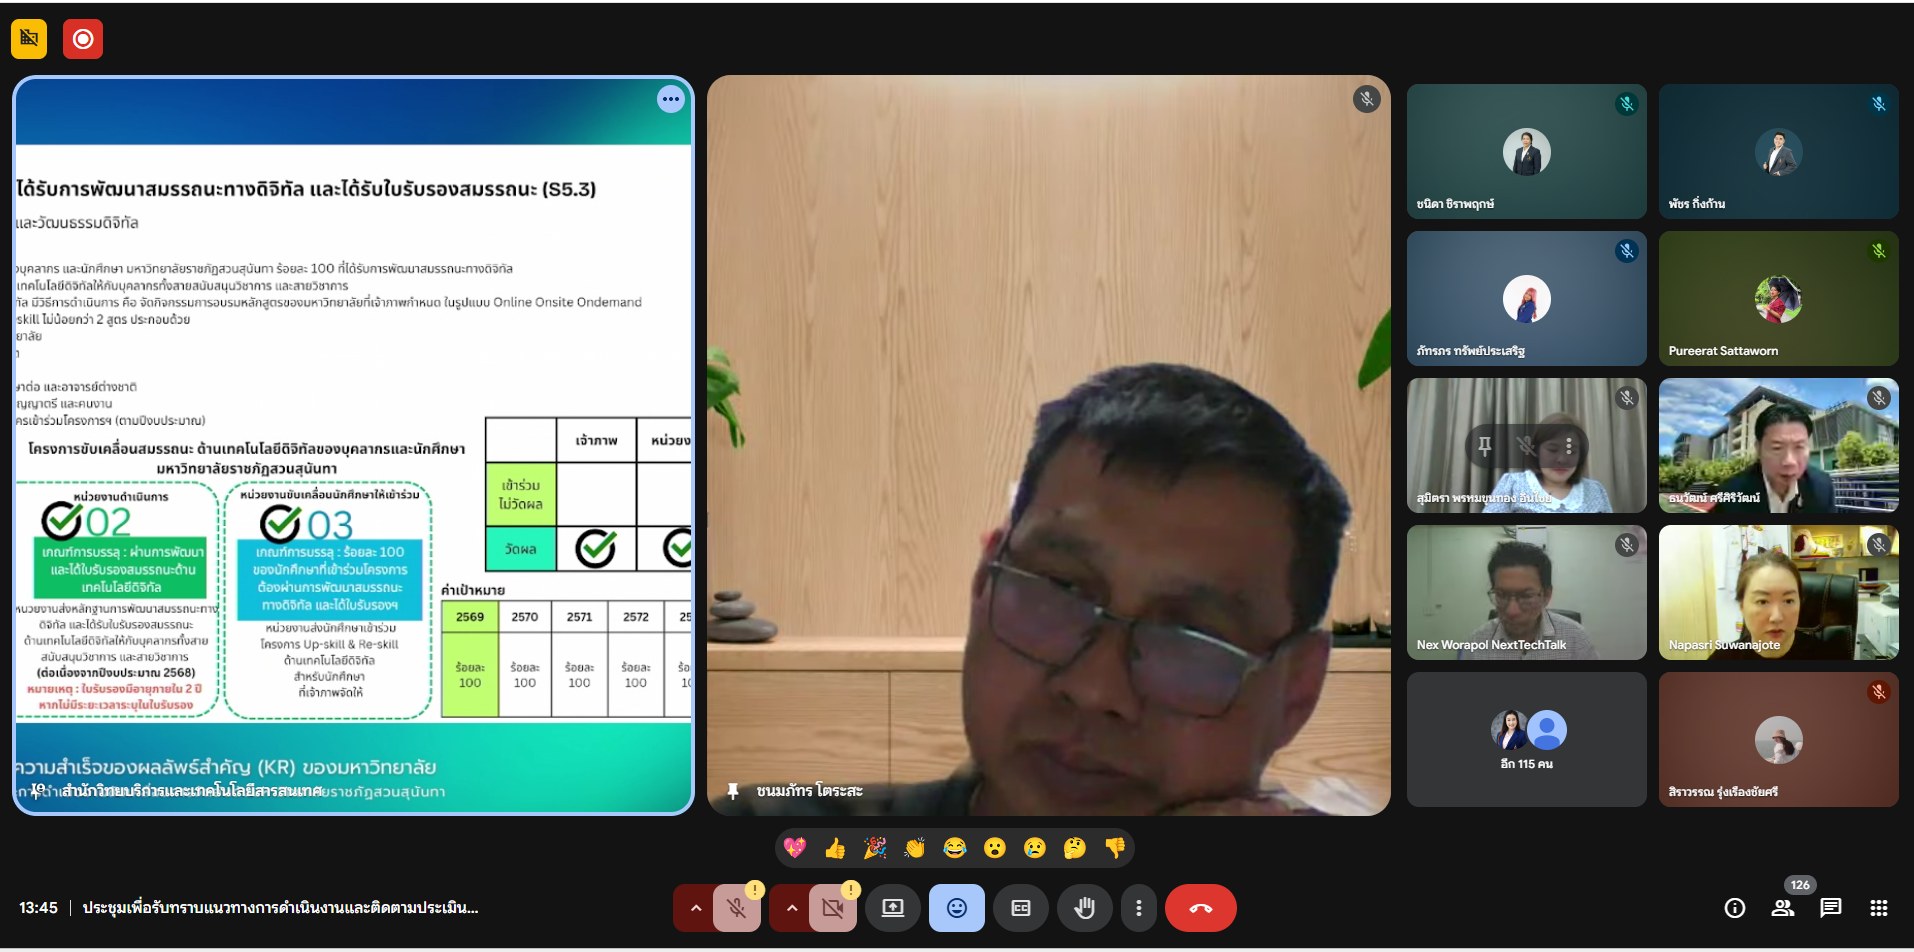Image resolution: width=1914 pixels, height=952 pixels.
Task: Leave the call
Action: [1200, 908]
